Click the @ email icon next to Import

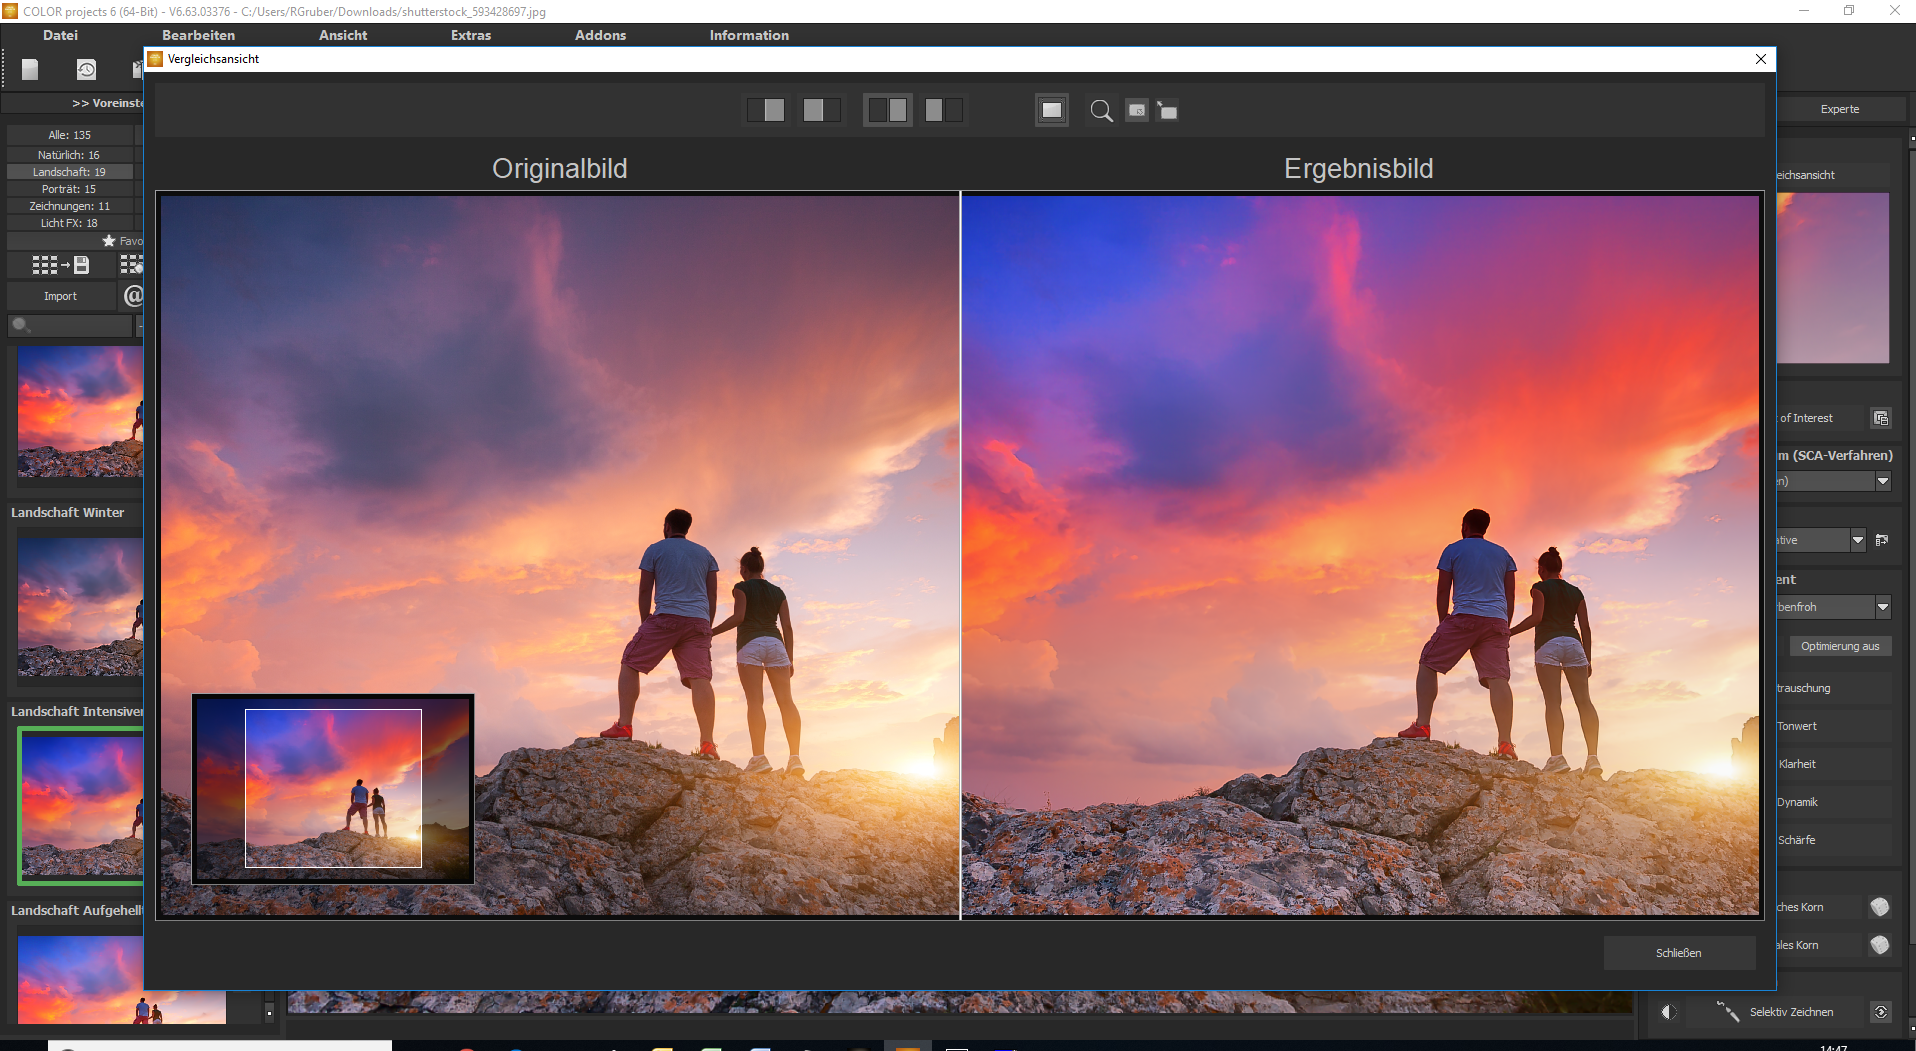tap(133, 296)
